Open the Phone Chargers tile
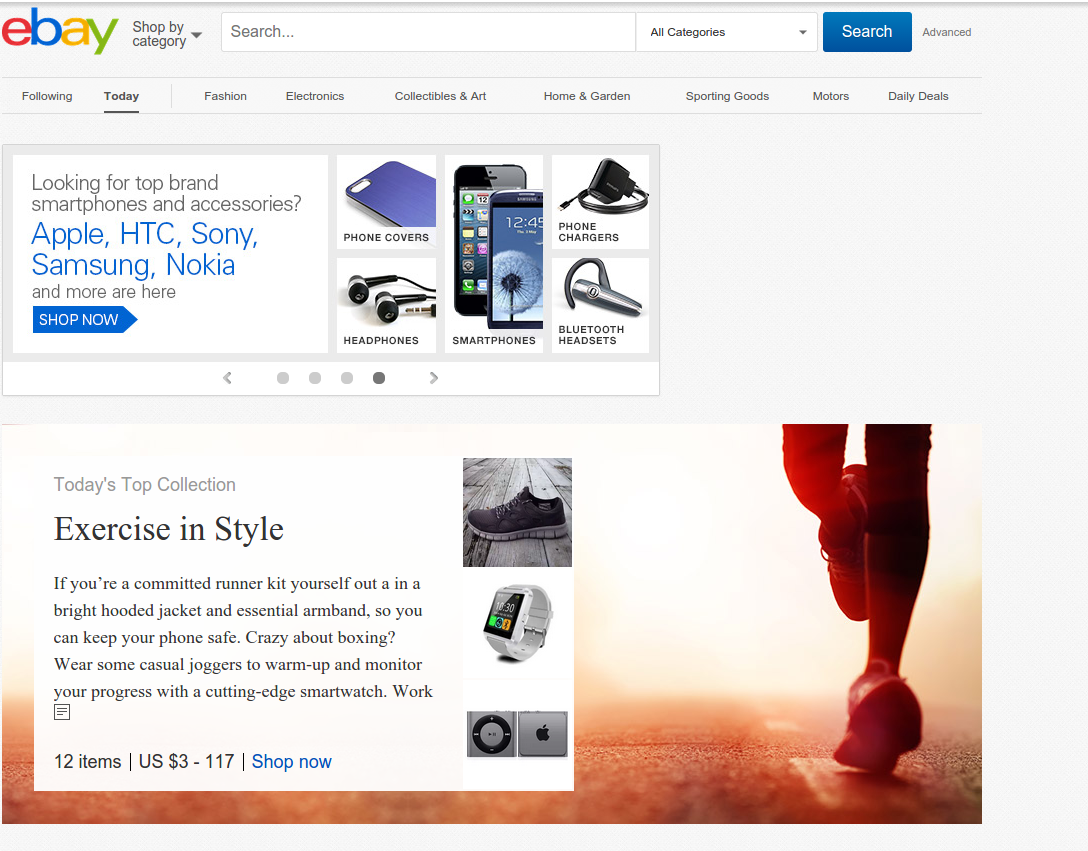The width and height of the screenshot is (1088, 851). click(600, 202)
